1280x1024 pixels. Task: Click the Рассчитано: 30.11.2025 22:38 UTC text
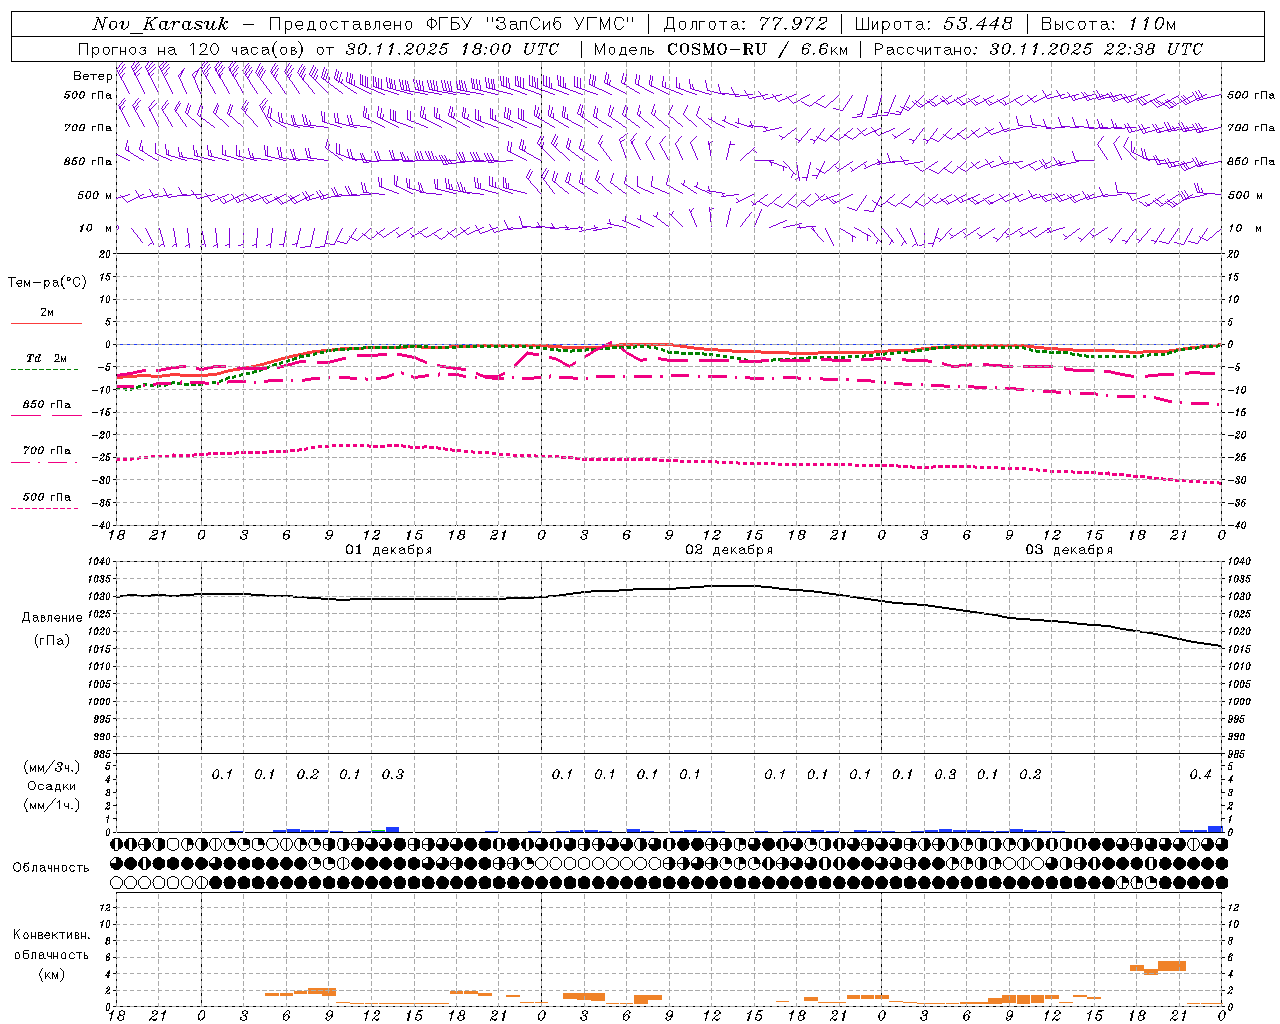tap(1038, 49)
